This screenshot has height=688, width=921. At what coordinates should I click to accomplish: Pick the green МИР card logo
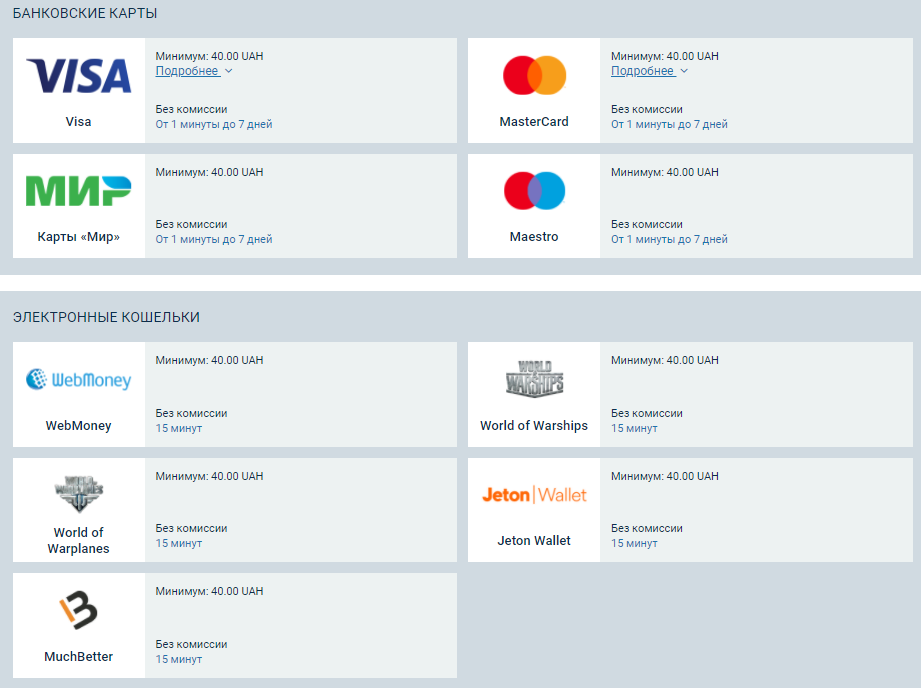[x=79, y=191]
